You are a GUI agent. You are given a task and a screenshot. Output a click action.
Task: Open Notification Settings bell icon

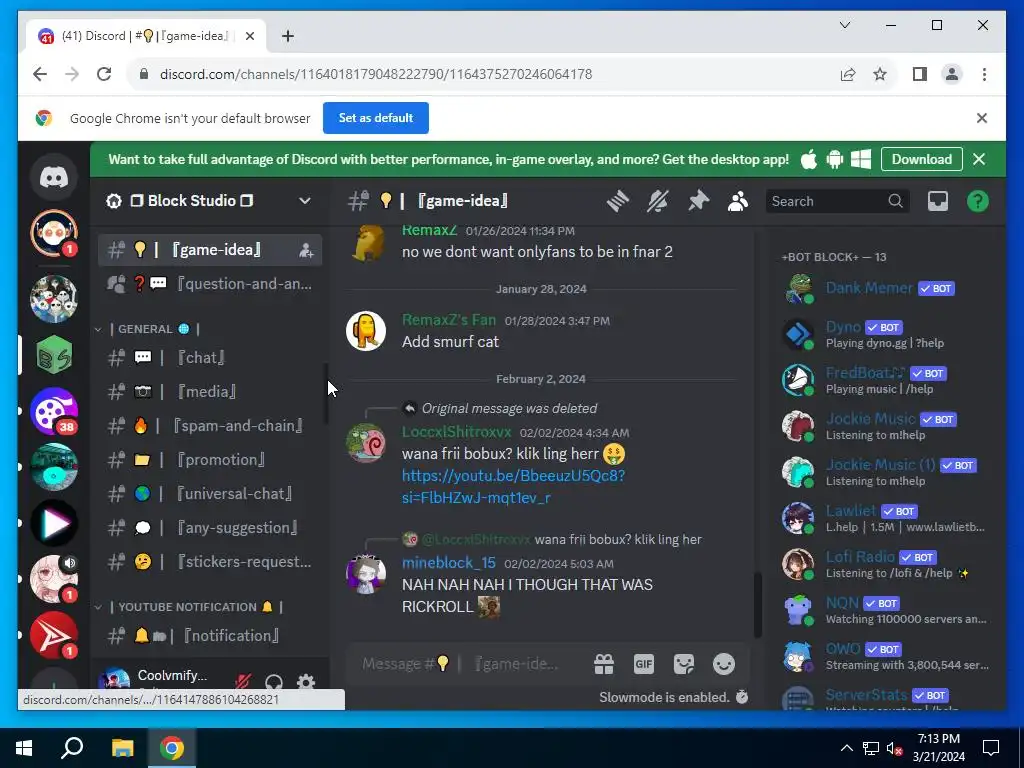(x=658, y=201)
